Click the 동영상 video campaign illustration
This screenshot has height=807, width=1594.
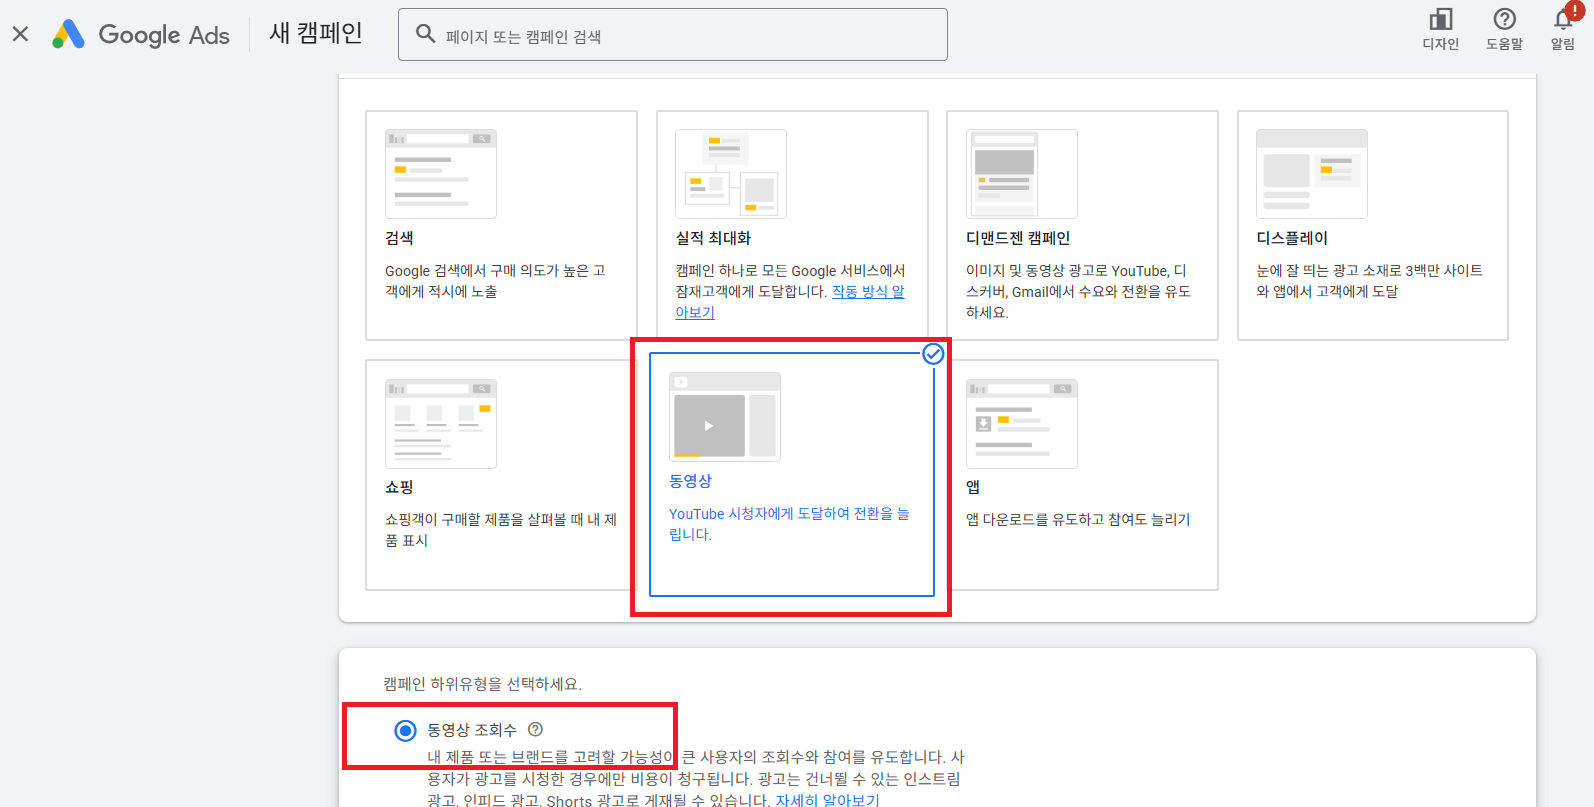(x=725, y=417)
